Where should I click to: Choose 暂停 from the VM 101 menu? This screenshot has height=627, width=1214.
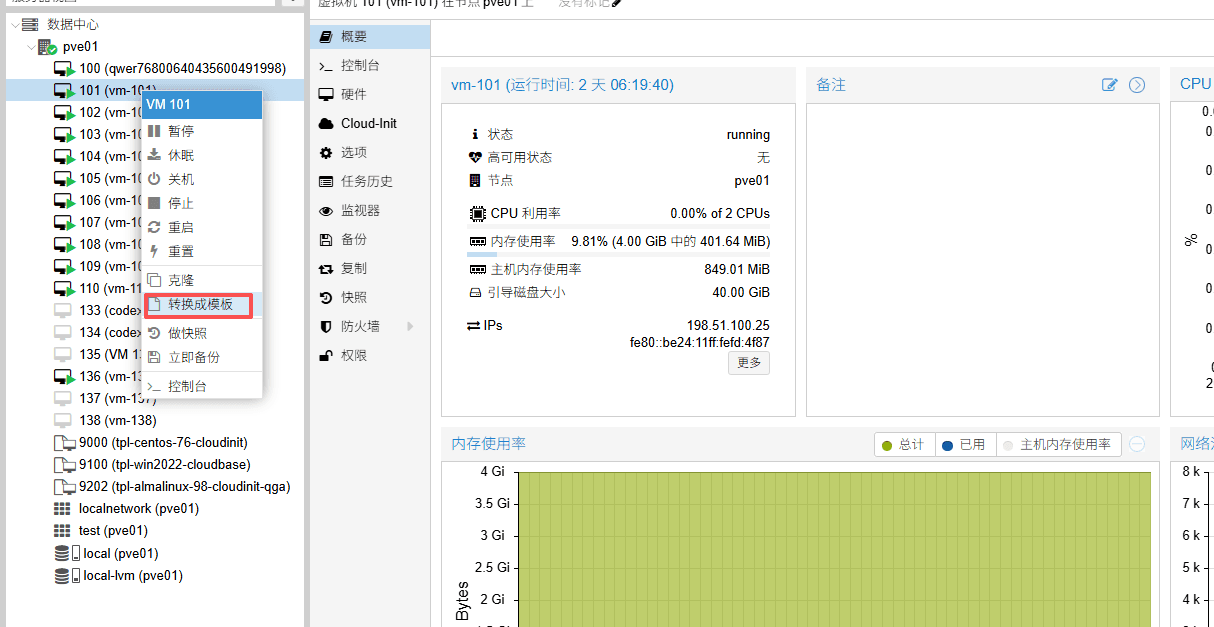(x=201, y=131)
